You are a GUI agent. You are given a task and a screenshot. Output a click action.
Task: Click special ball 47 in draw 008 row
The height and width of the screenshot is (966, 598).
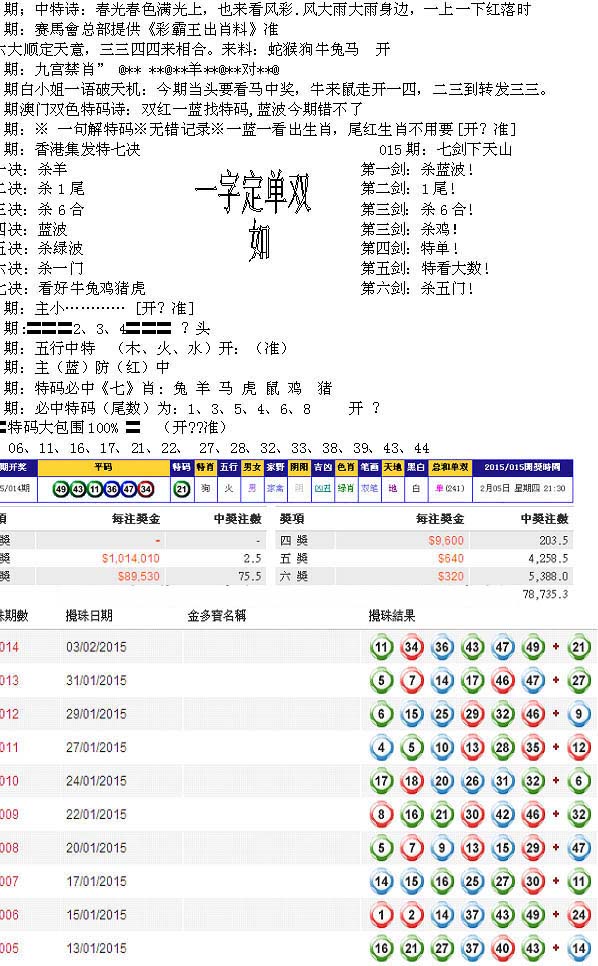[x=578, y=848]
